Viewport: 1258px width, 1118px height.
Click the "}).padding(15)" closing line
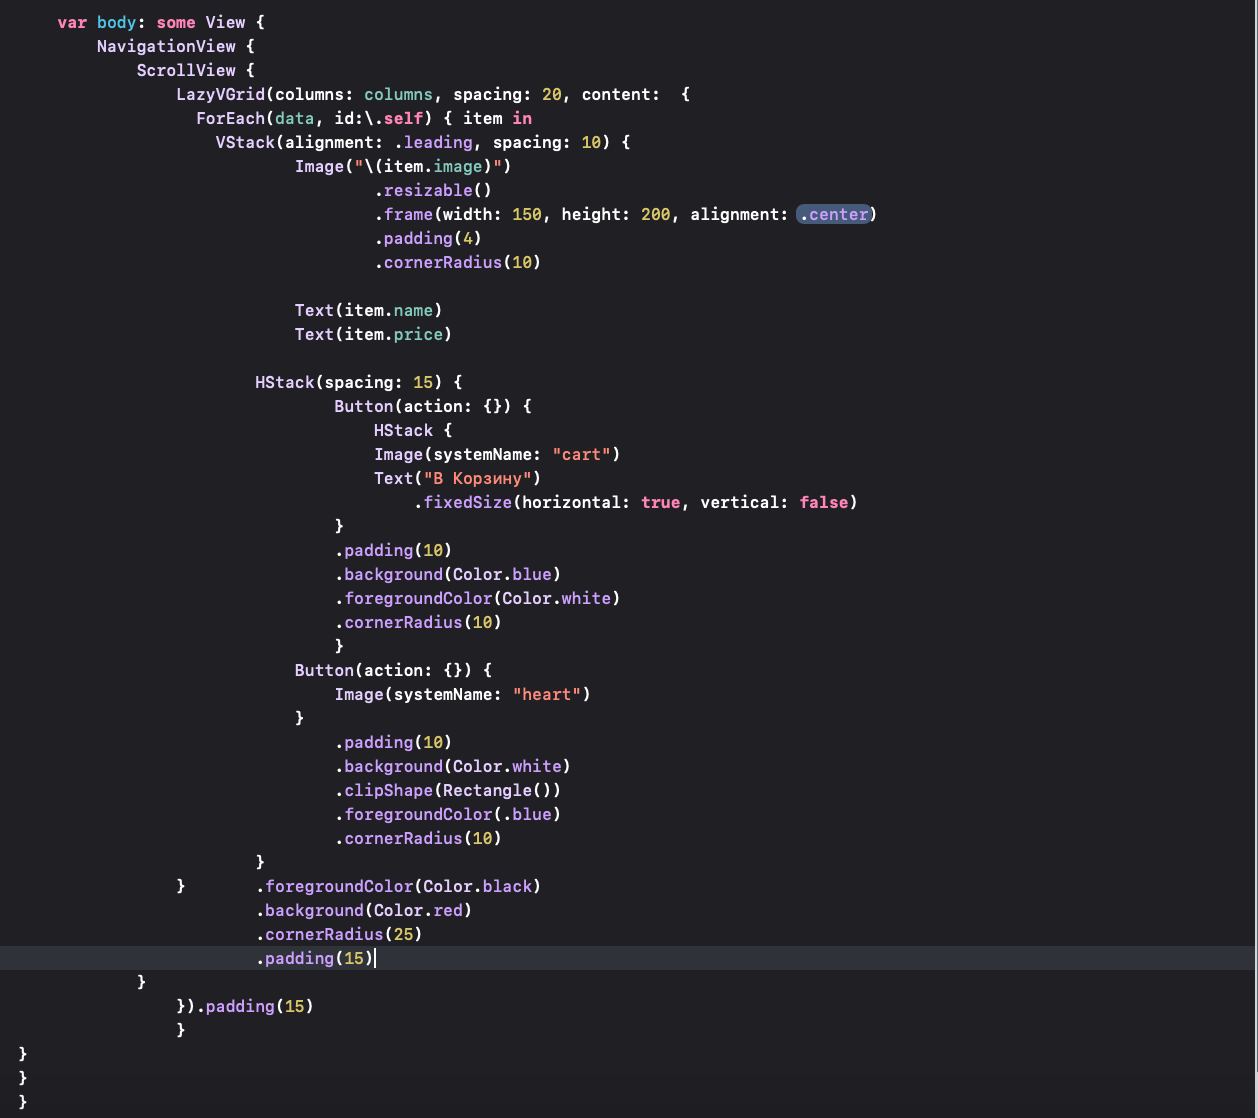point(245,1006)
